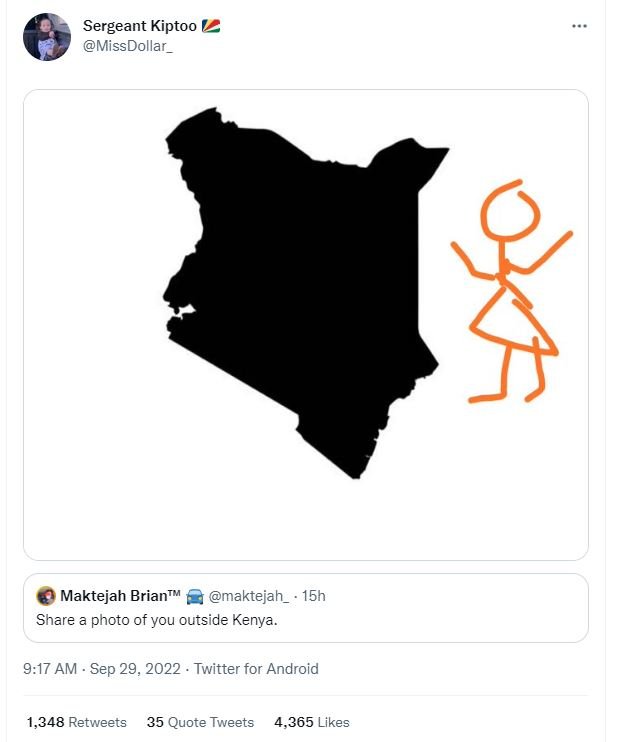Open the three-dot more options menu
This screenshot has width=620, height=742.
point(579,27)
